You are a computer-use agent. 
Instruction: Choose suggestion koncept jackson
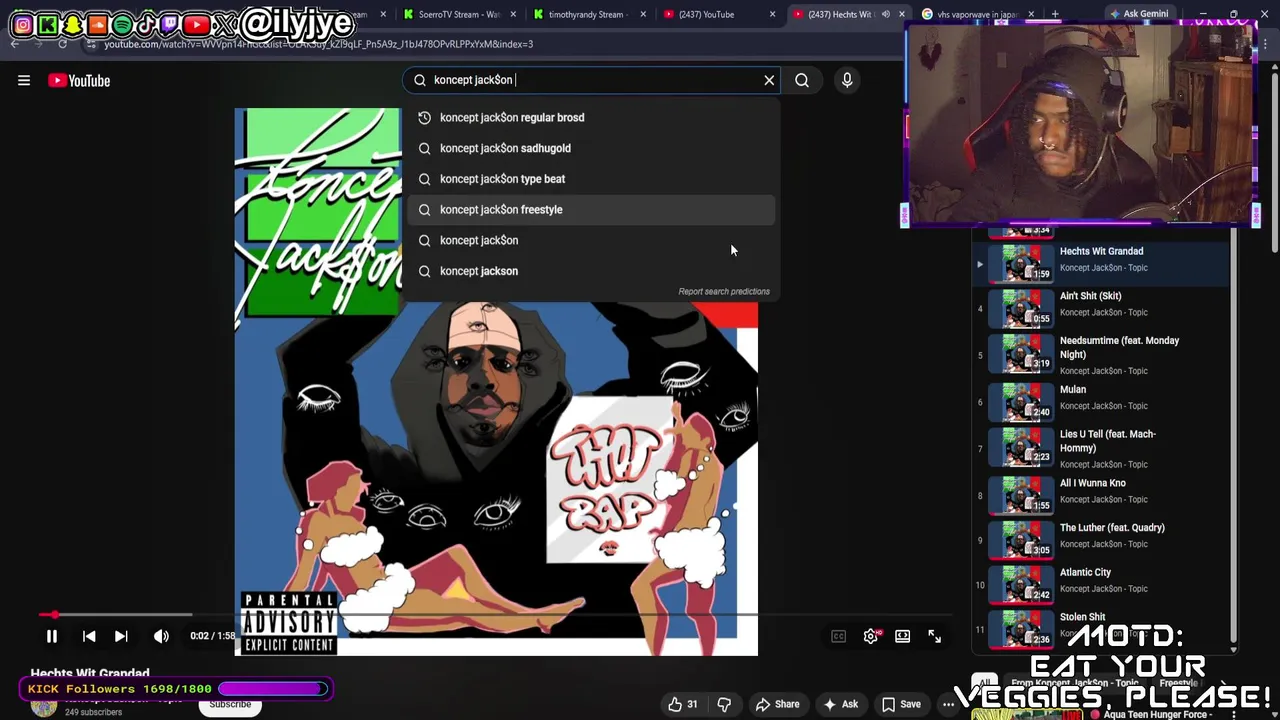(590, 271)
